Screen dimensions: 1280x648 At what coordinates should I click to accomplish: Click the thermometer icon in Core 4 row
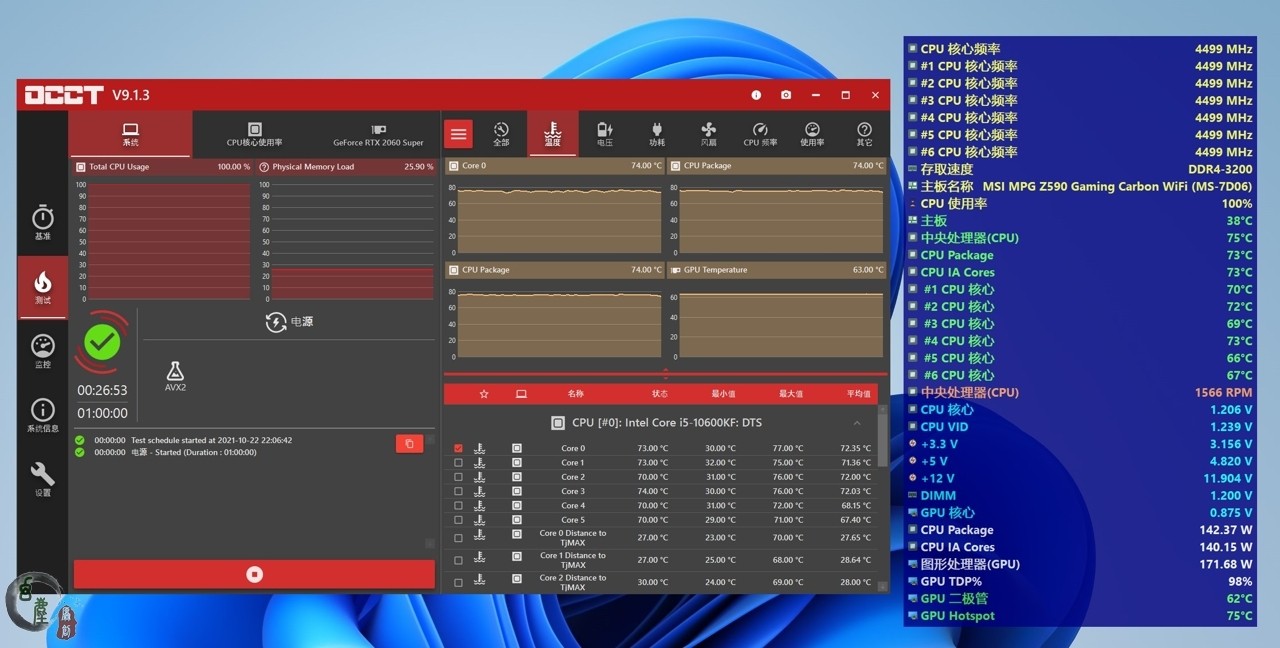pyautogui.click(x=480, y=506)
